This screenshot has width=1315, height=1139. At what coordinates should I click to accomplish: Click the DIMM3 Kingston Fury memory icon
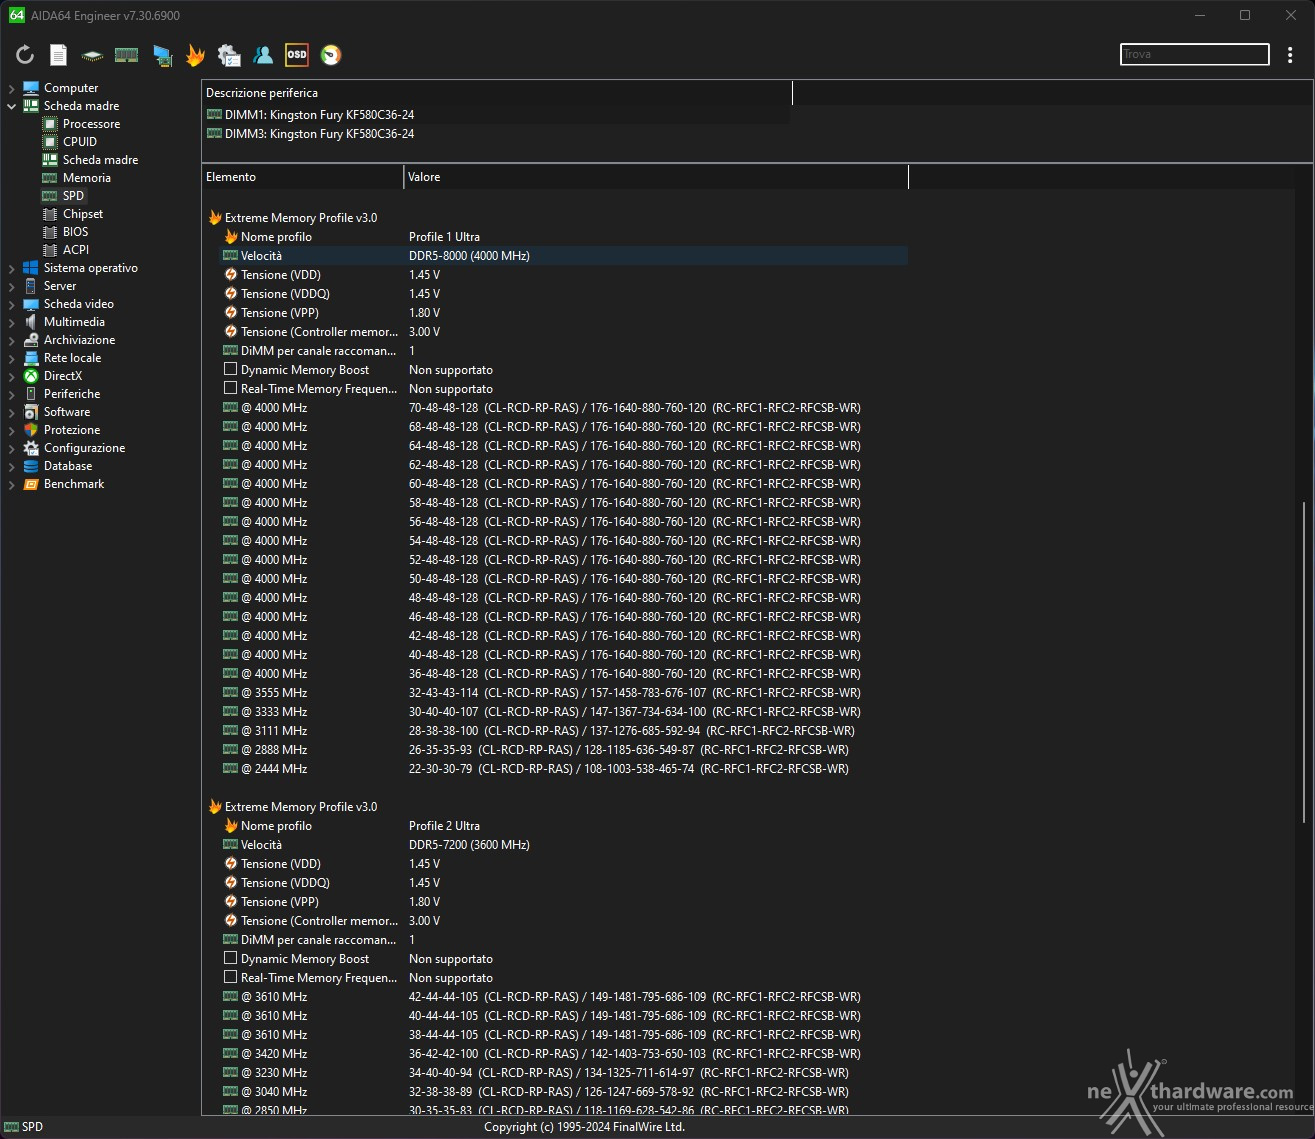tap(214, 134)
